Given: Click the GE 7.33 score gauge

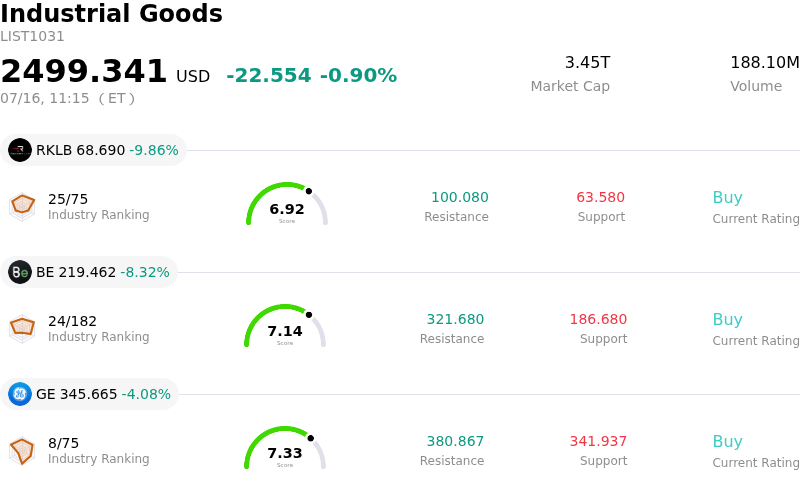Looking at the screenshot, I should tap(285, 448).
